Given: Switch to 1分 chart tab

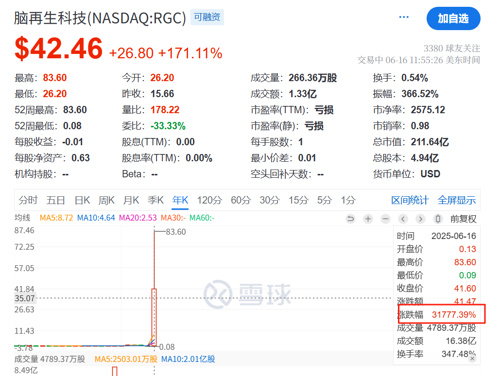Looking at the screenshot, I should tap(348, 200).
